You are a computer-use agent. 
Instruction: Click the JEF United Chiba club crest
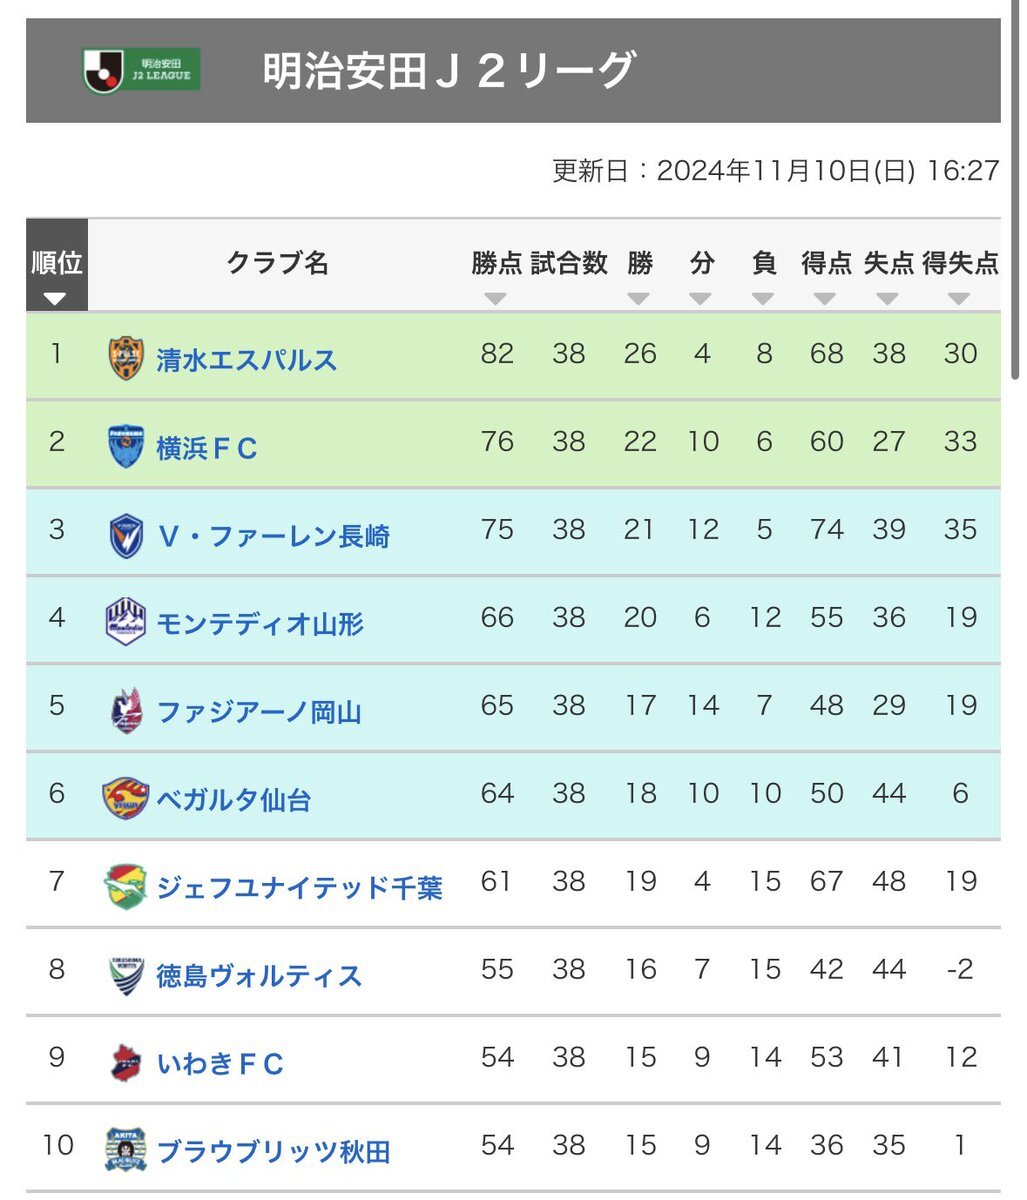(x=126, y=887)
